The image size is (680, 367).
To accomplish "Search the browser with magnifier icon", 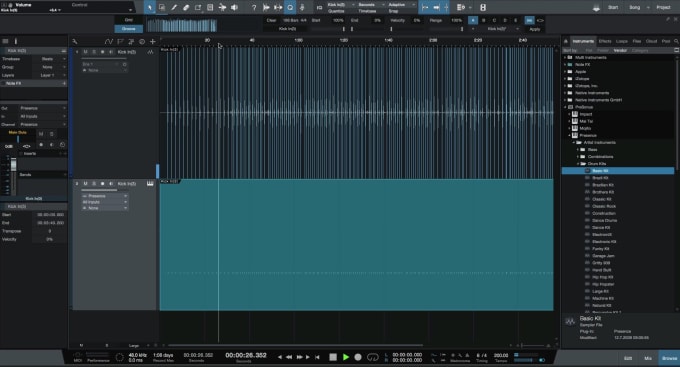I will [676, 41].
